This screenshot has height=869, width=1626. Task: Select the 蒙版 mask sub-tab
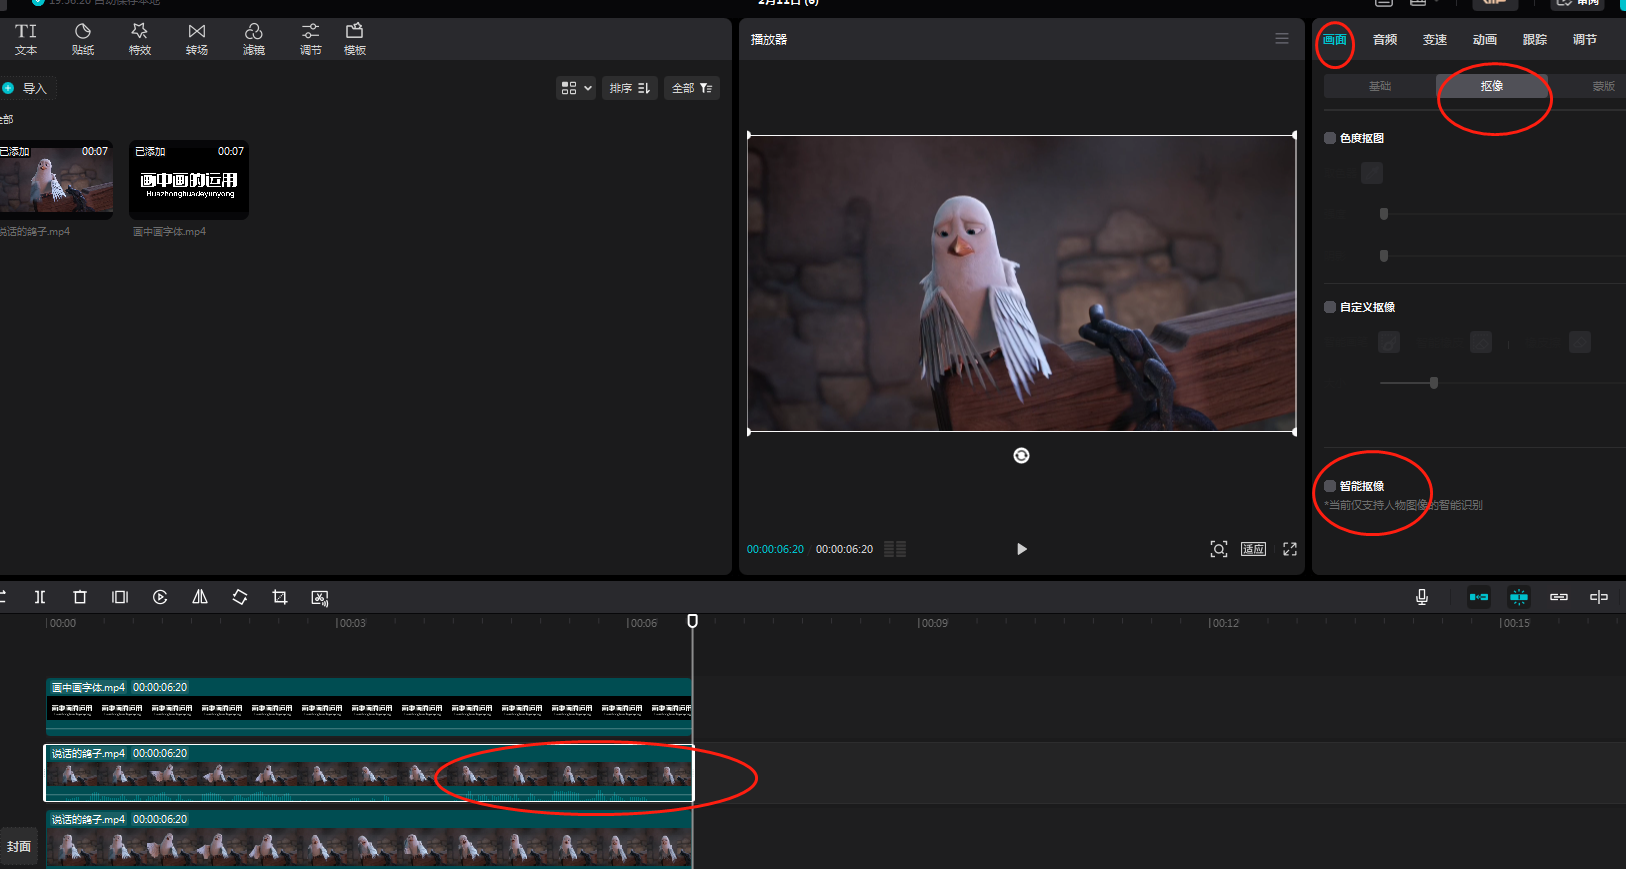click(1604, 86)
